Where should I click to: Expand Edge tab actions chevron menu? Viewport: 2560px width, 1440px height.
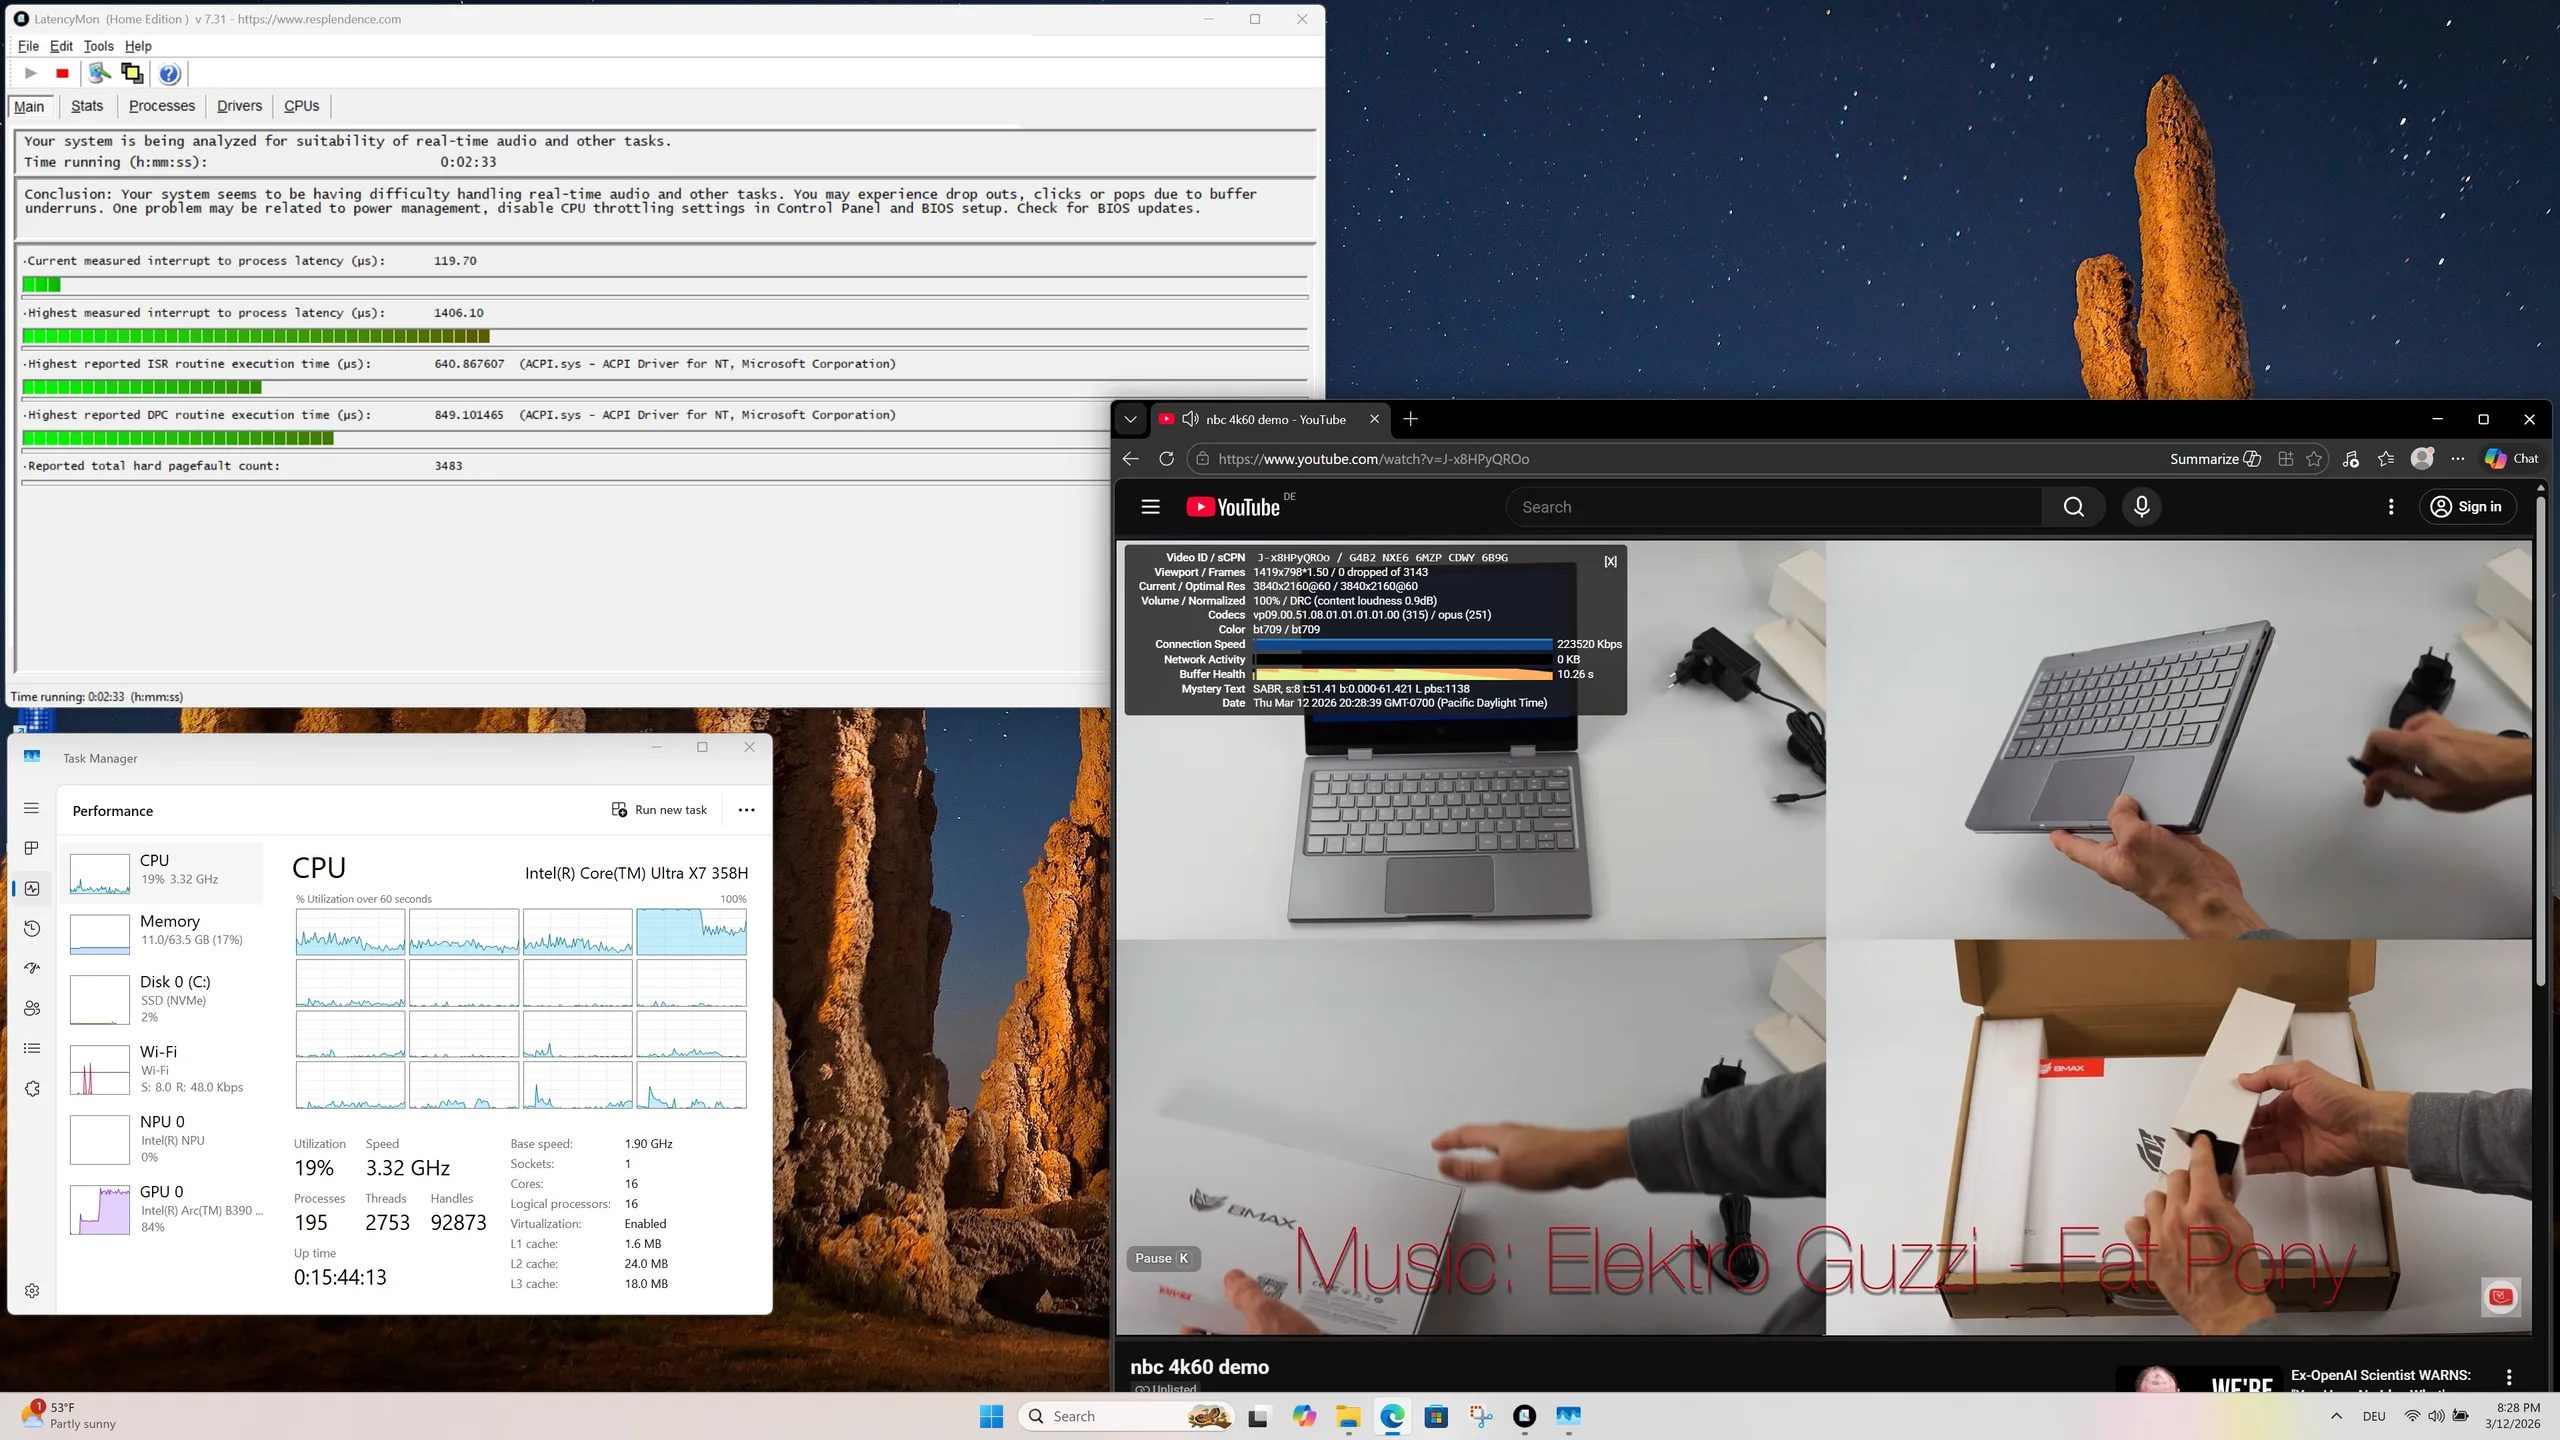[1131, 419]
